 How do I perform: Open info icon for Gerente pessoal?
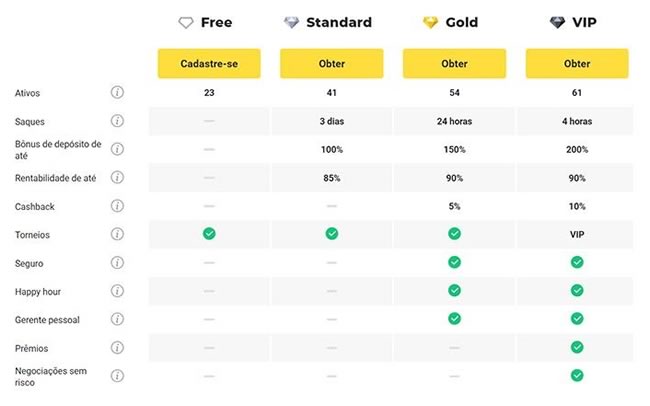point(117,319)
